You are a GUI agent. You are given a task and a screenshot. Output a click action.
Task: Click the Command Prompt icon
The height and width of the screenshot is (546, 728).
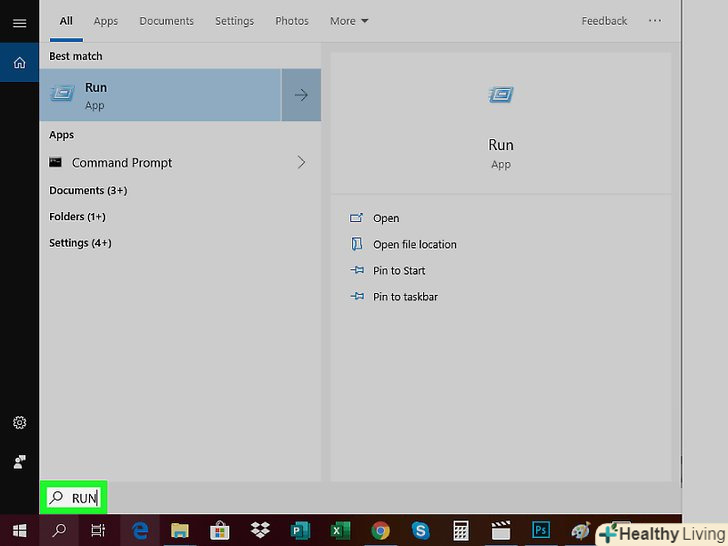(56, 162)
